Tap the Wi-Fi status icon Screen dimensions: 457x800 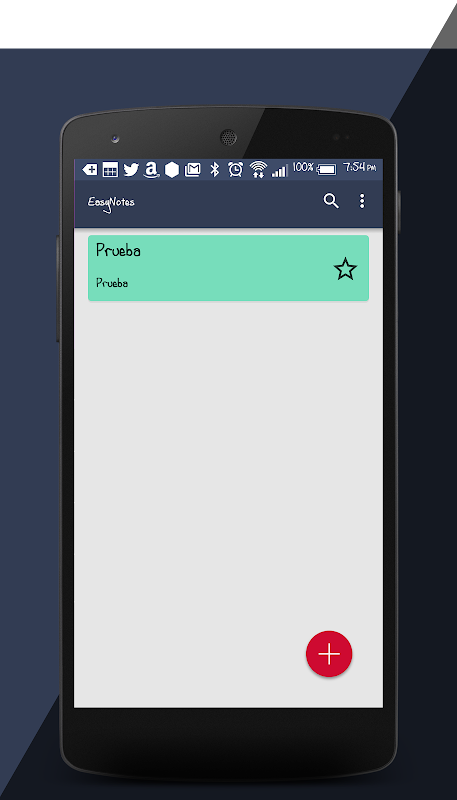258,169
